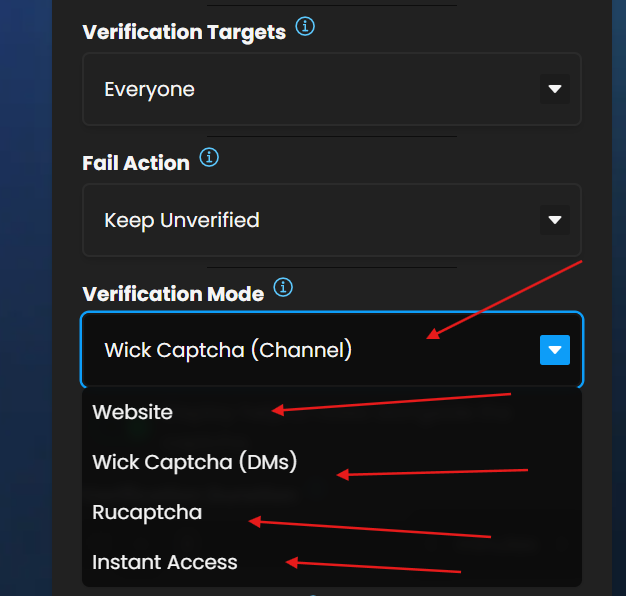Click the Keep Unverified selection field
The height and width of the screenshot is (596, 626).
330,219
